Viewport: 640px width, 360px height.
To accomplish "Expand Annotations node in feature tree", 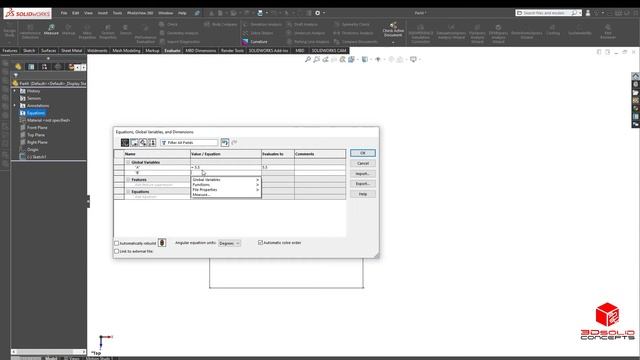I will pyautogui.click(x=15, y=106).
